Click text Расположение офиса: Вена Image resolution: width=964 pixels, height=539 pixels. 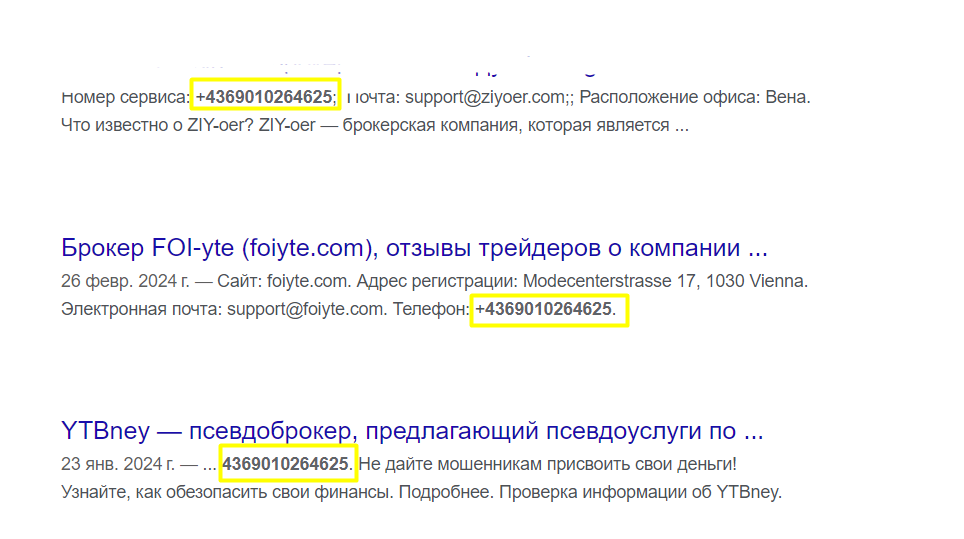[x=695, y=97]
